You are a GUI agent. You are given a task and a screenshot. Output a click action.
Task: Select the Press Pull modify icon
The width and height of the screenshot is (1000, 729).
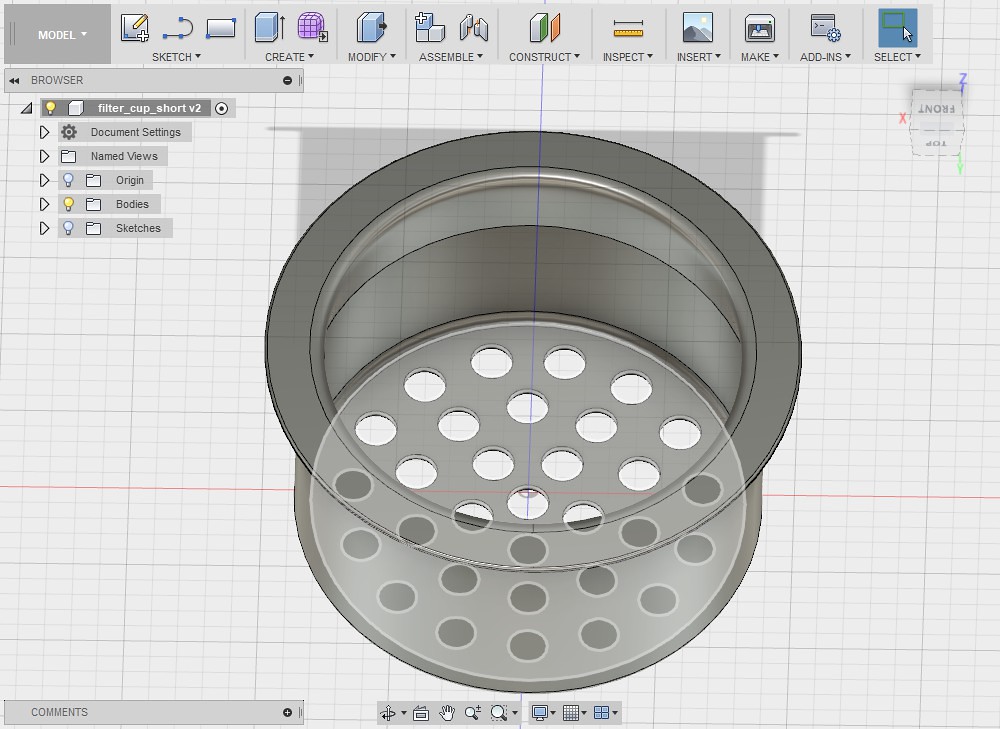(x=372, y=27)
